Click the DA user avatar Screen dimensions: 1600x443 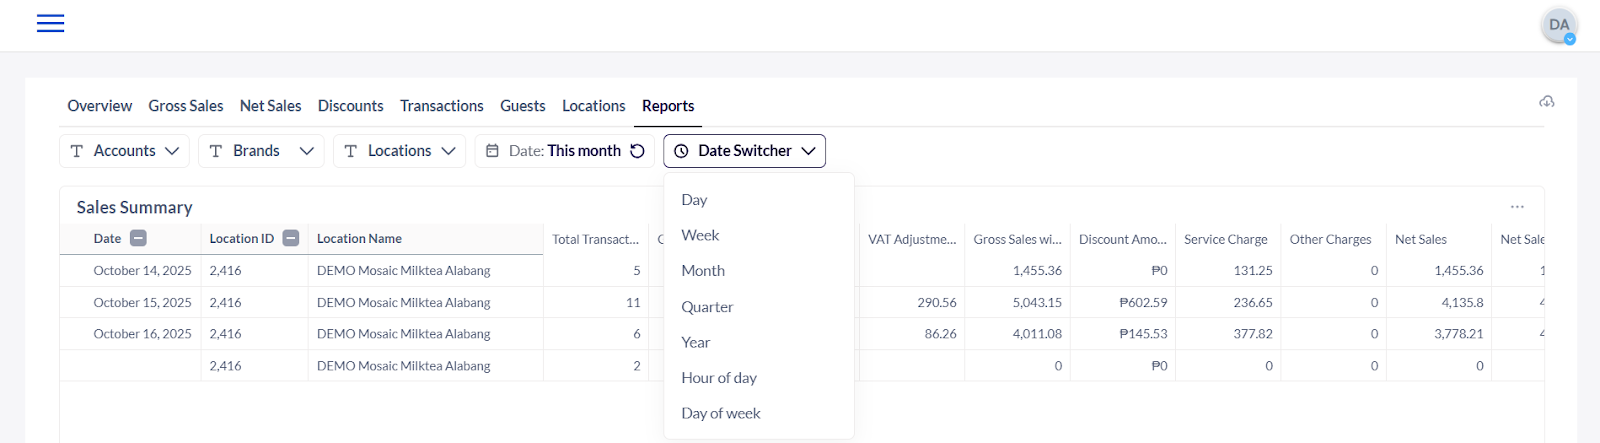point(1558,25)
